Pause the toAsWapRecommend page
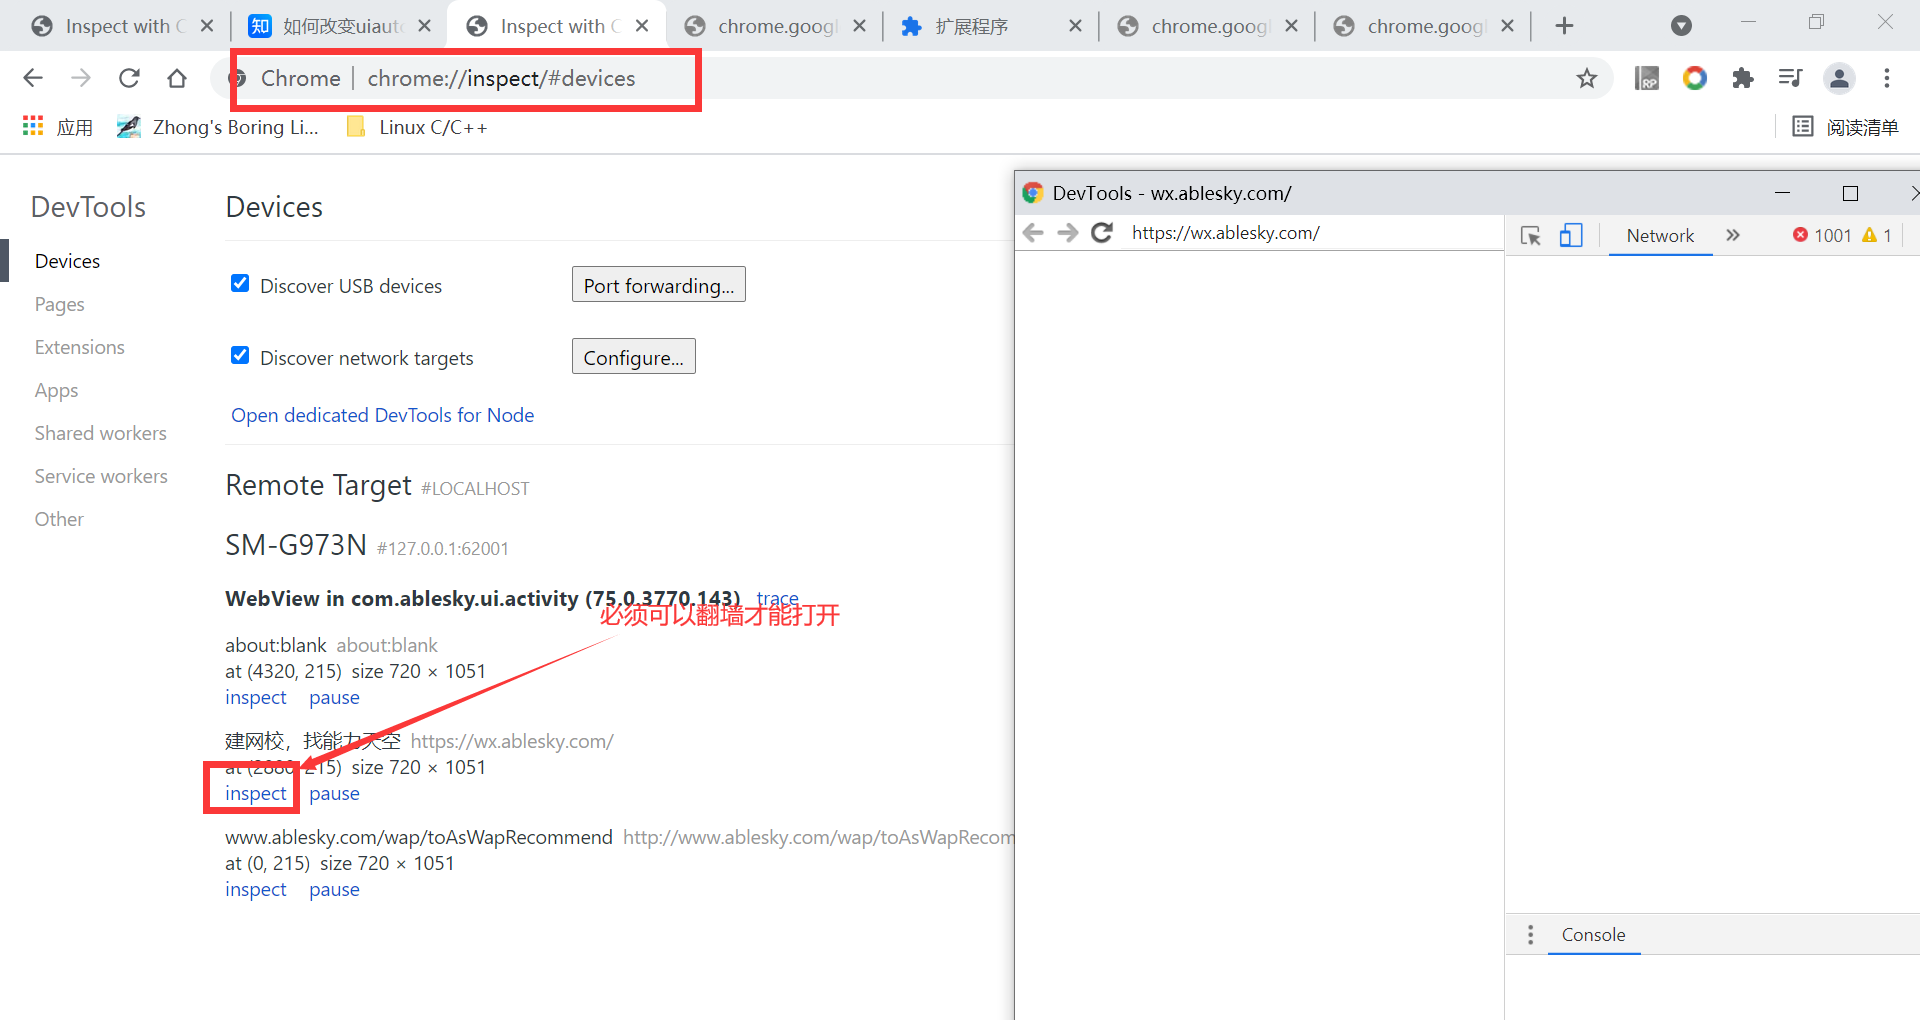Viewport: 1920px width, 1020px height. 334,889
